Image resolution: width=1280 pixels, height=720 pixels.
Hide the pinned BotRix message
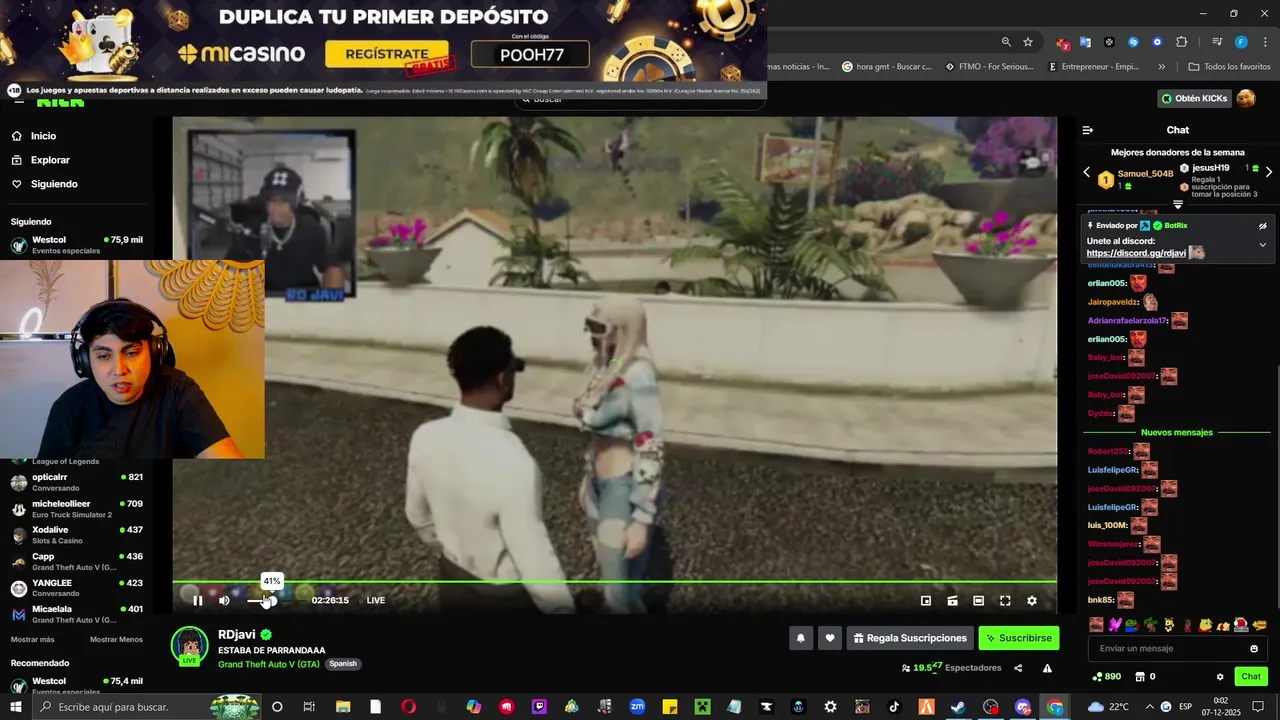point(1262,226)
